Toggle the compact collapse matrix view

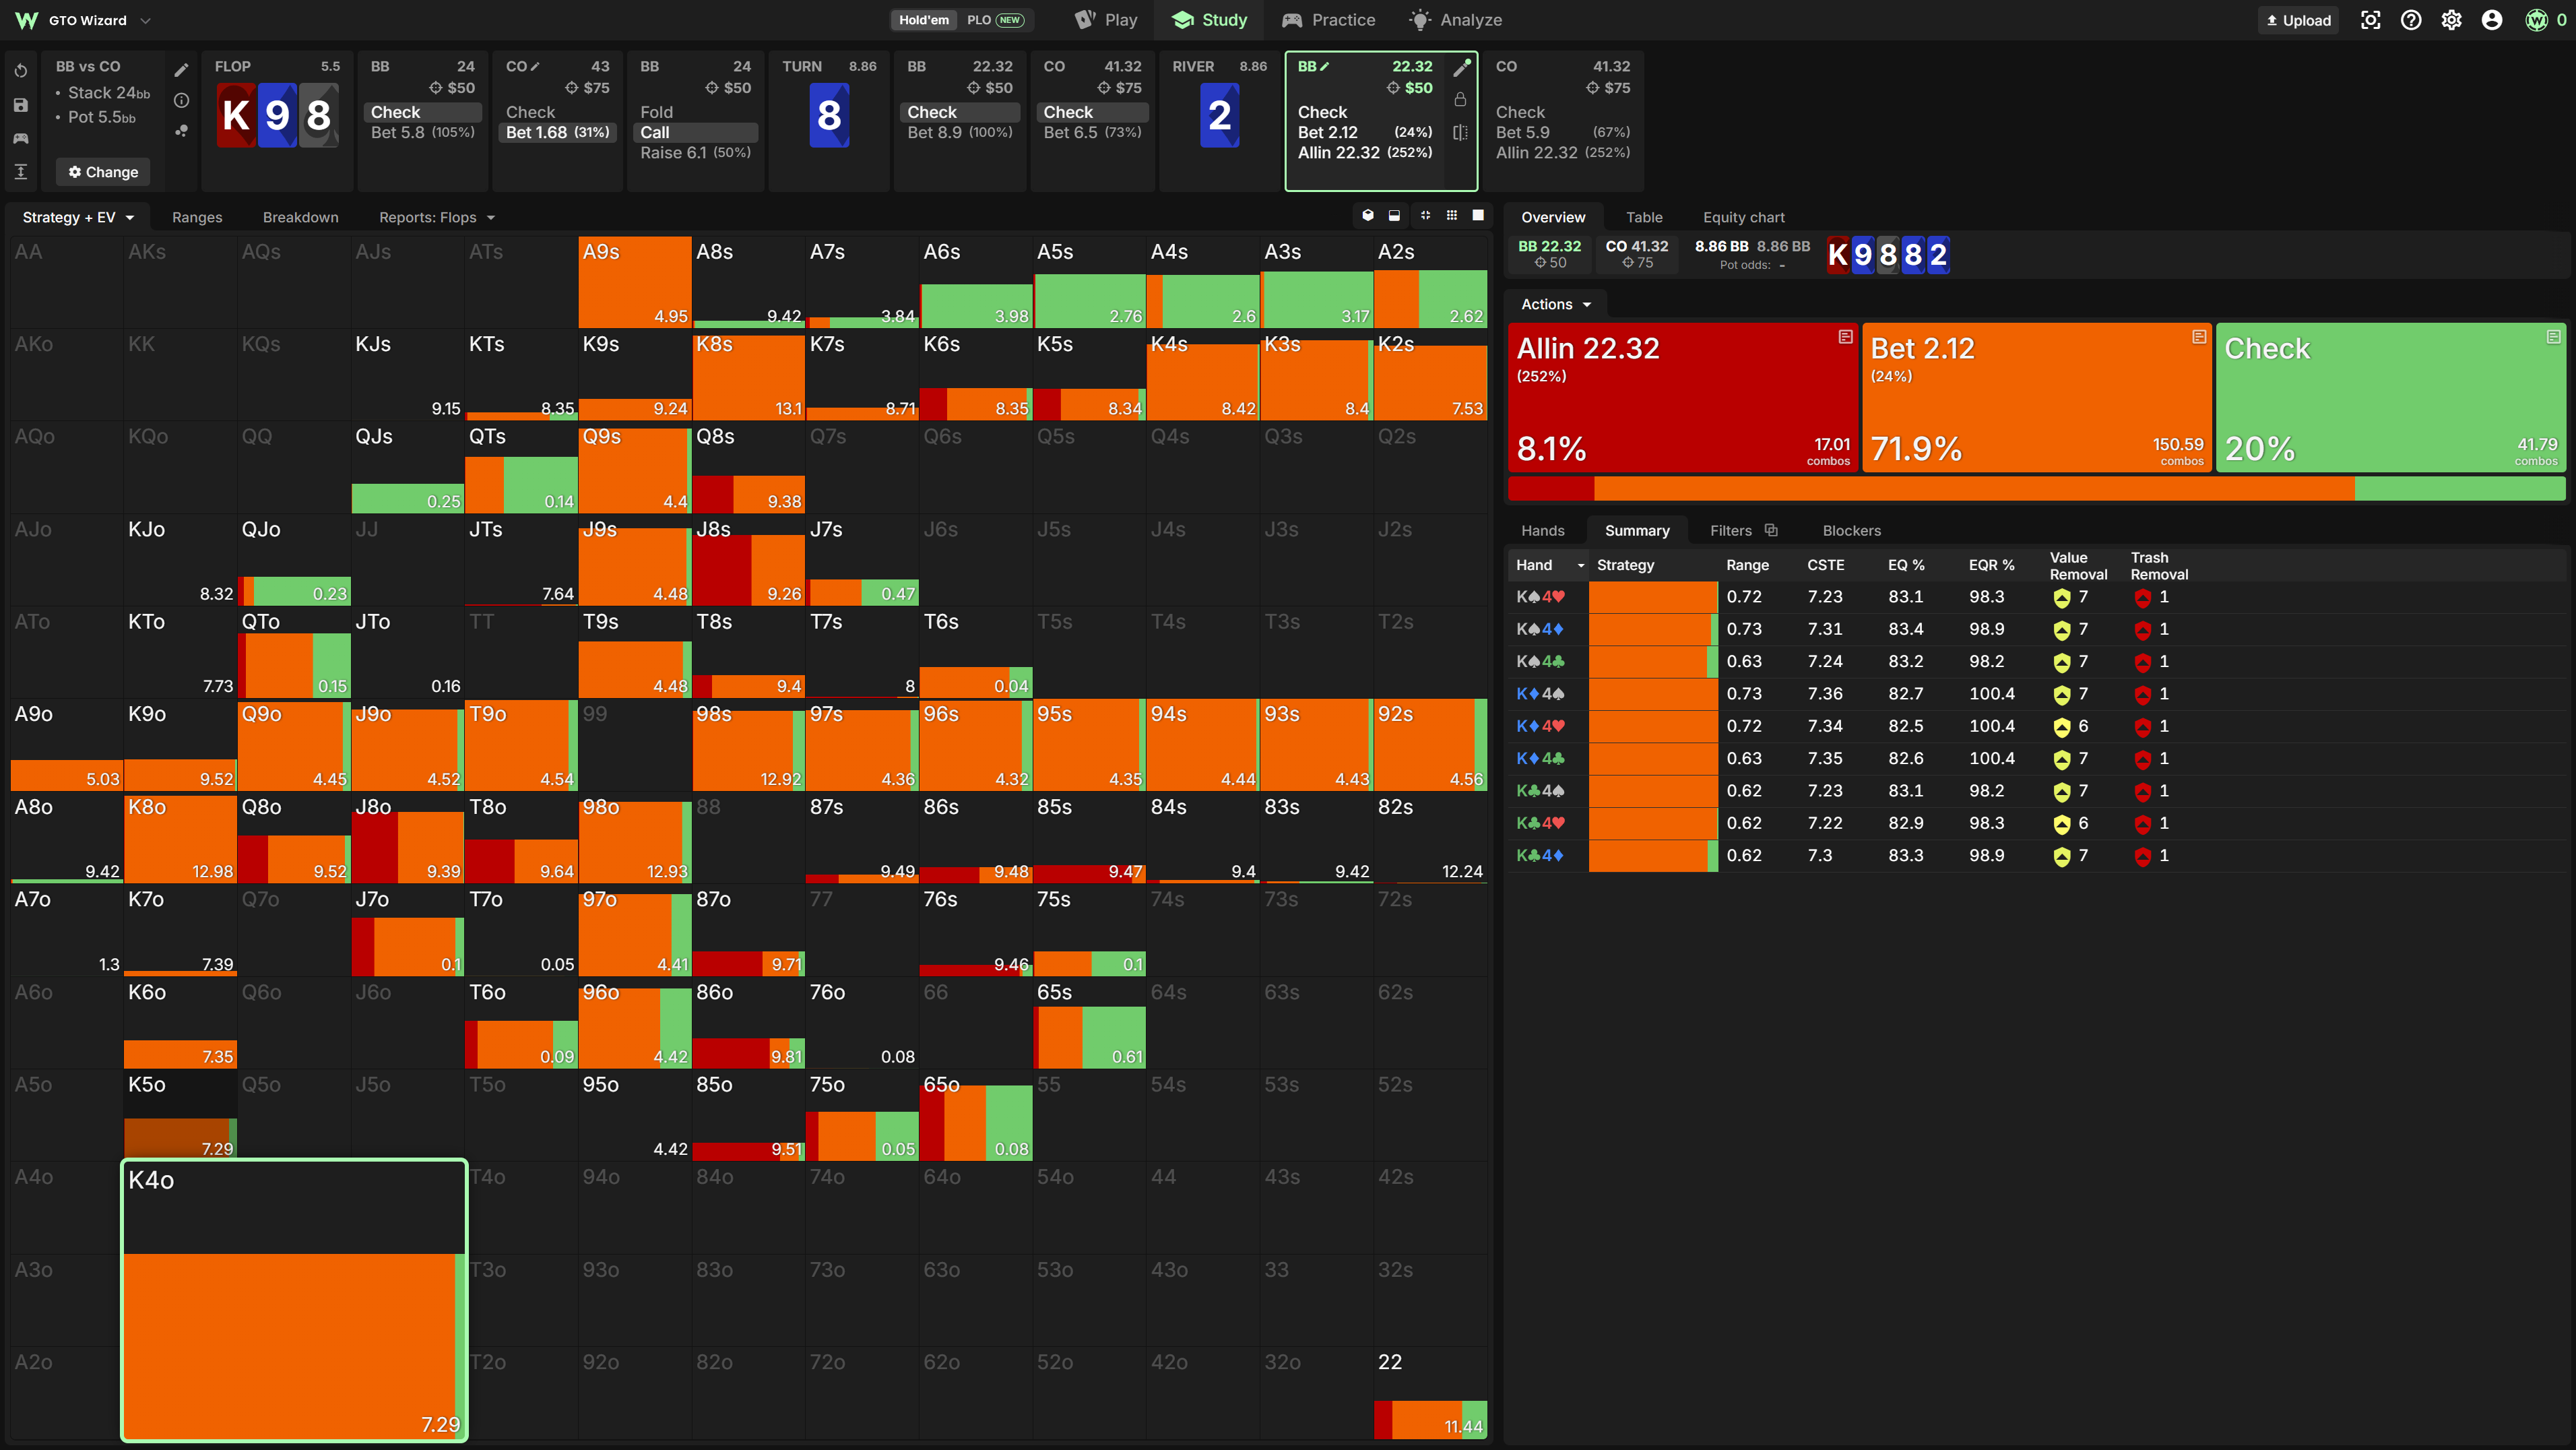pos(1425,215)
